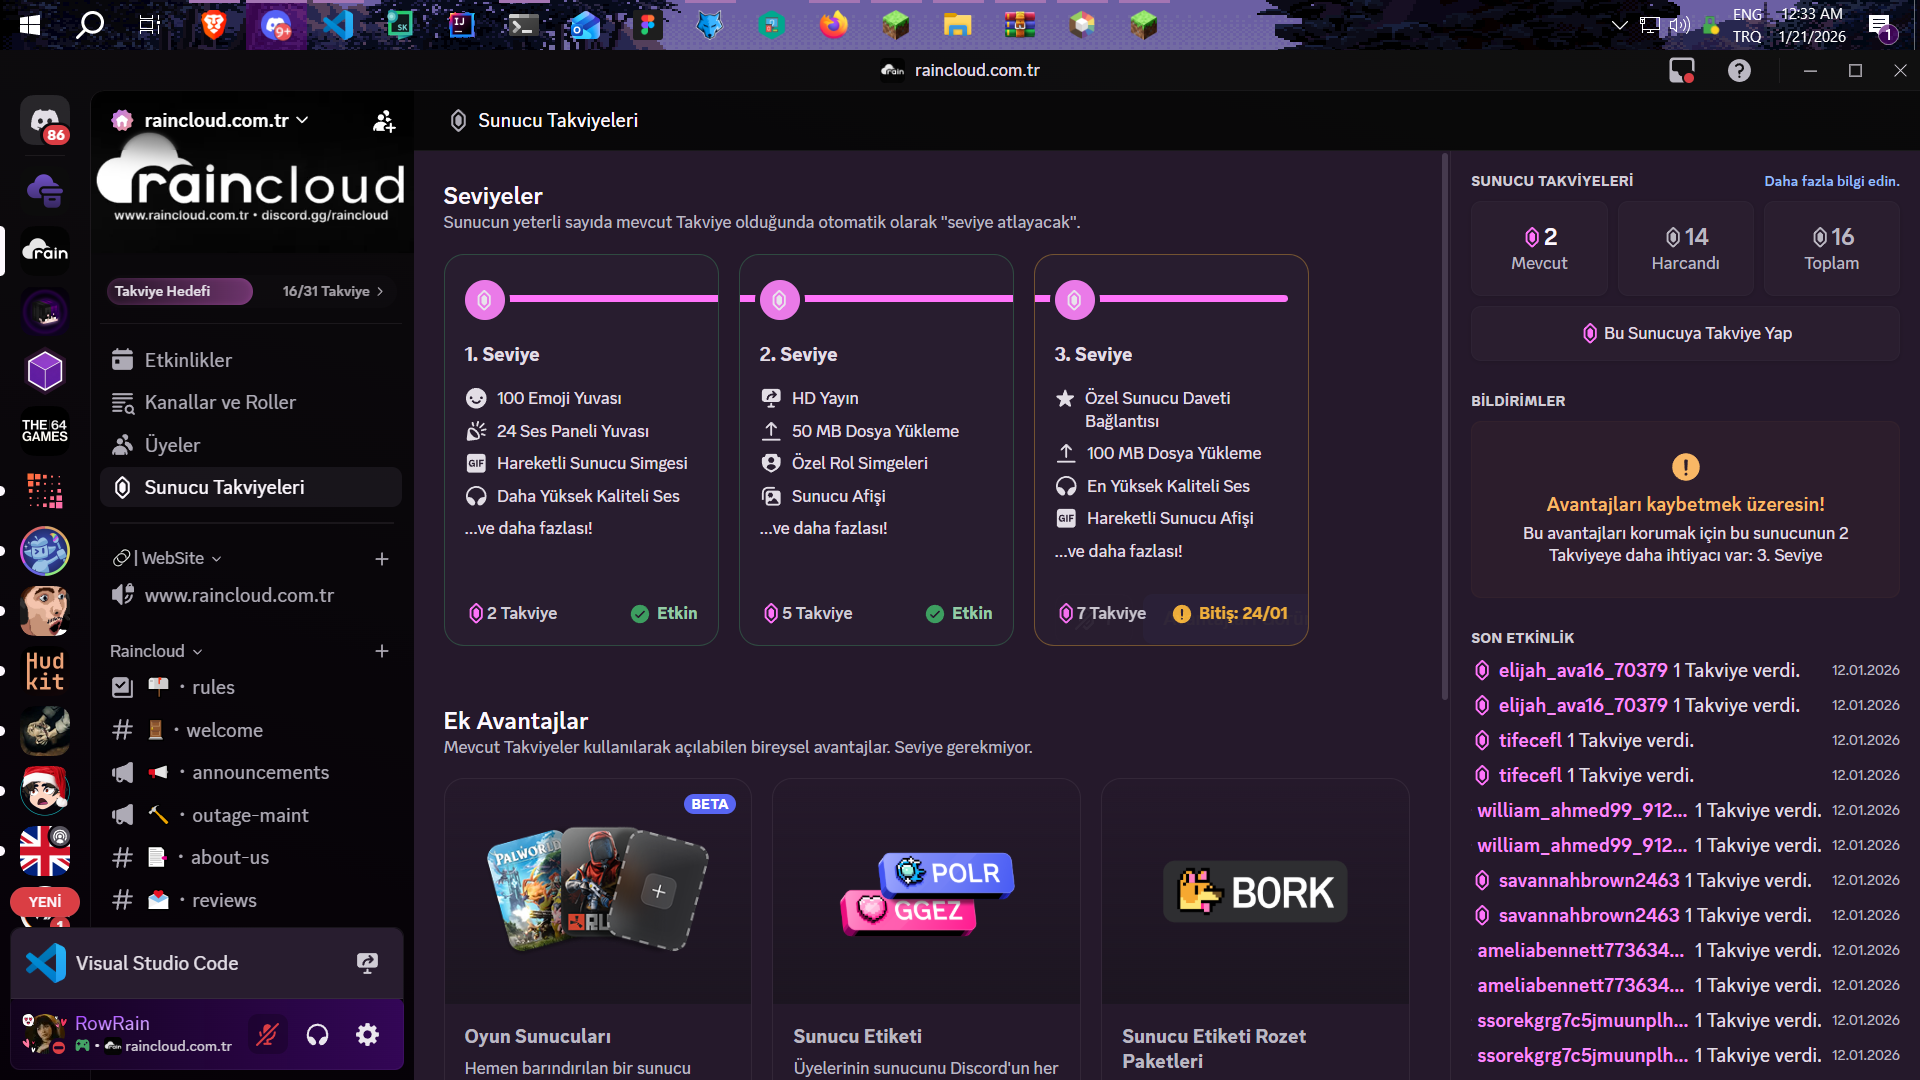
Task: Open Discord direct messages home icon
Action: click(x=45, y=121)
